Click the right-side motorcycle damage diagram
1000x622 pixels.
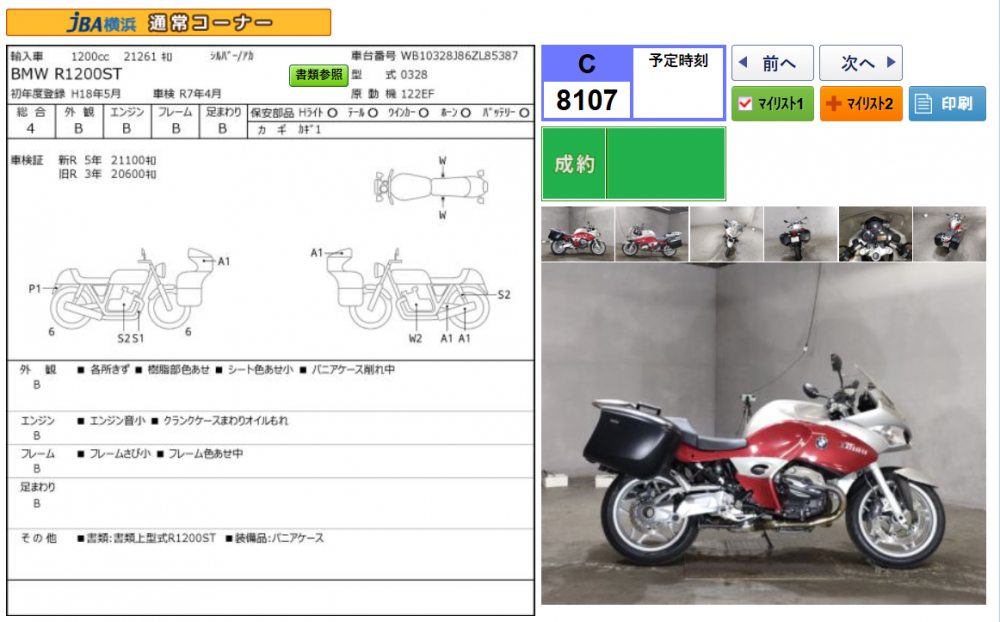coord(408,289)
